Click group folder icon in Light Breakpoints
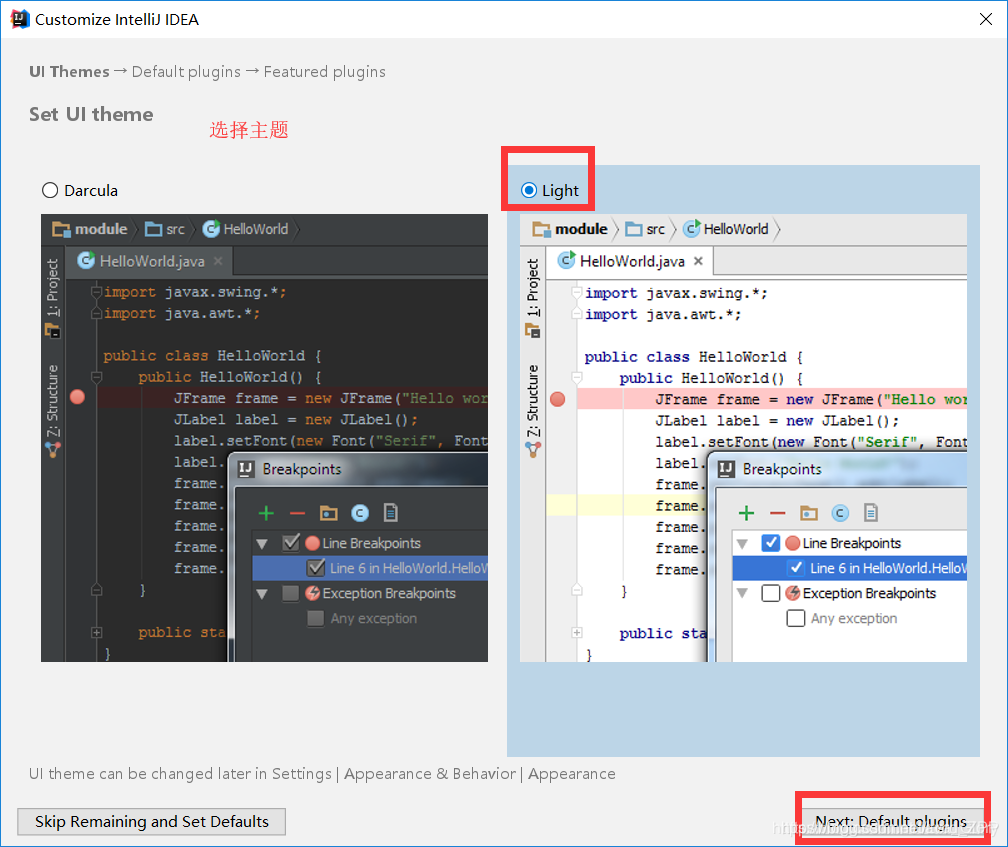The width and height of the screenshot is (1008, 847). coord(809,513)
